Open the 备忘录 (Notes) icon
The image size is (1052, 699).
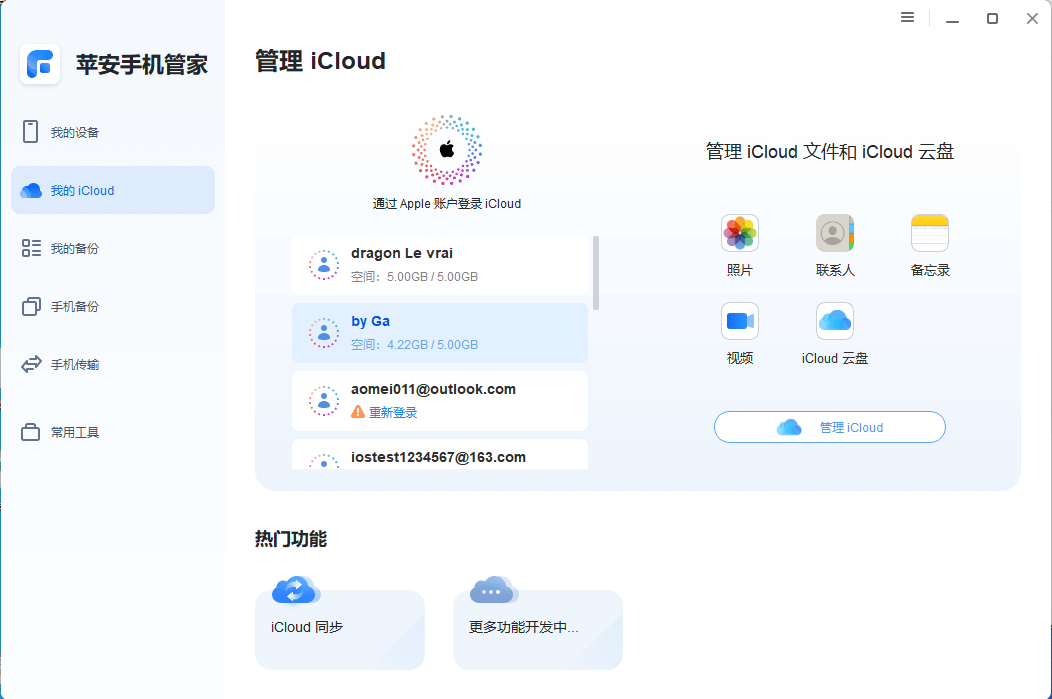[930, 232]
